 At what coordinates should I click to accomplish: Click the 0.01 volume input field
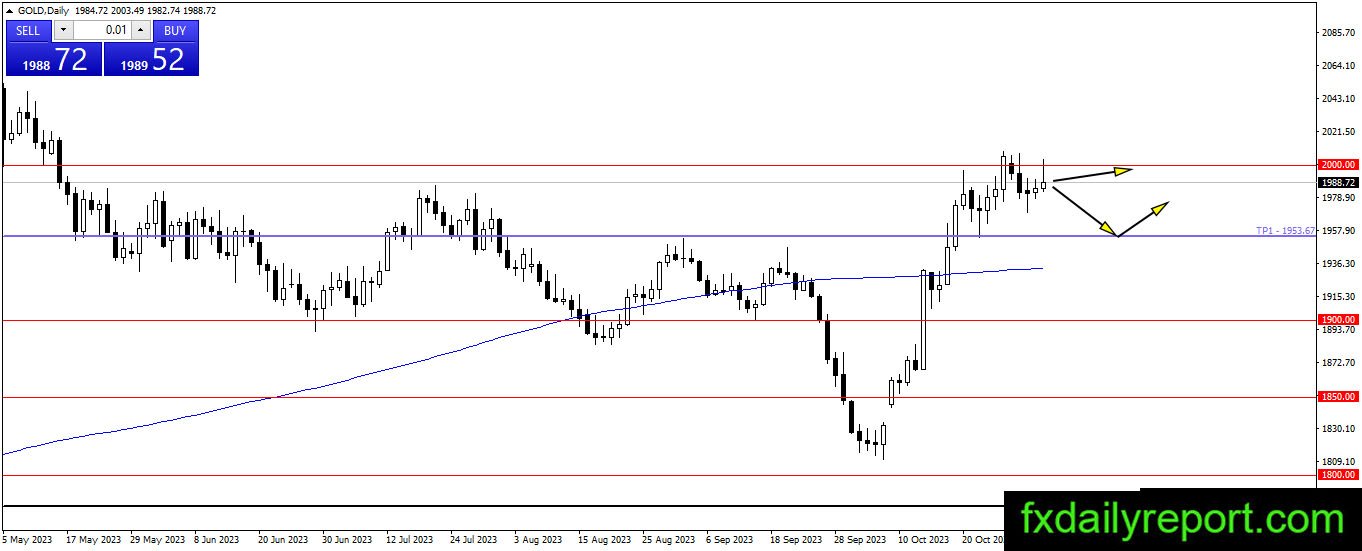tap(102, 30)
